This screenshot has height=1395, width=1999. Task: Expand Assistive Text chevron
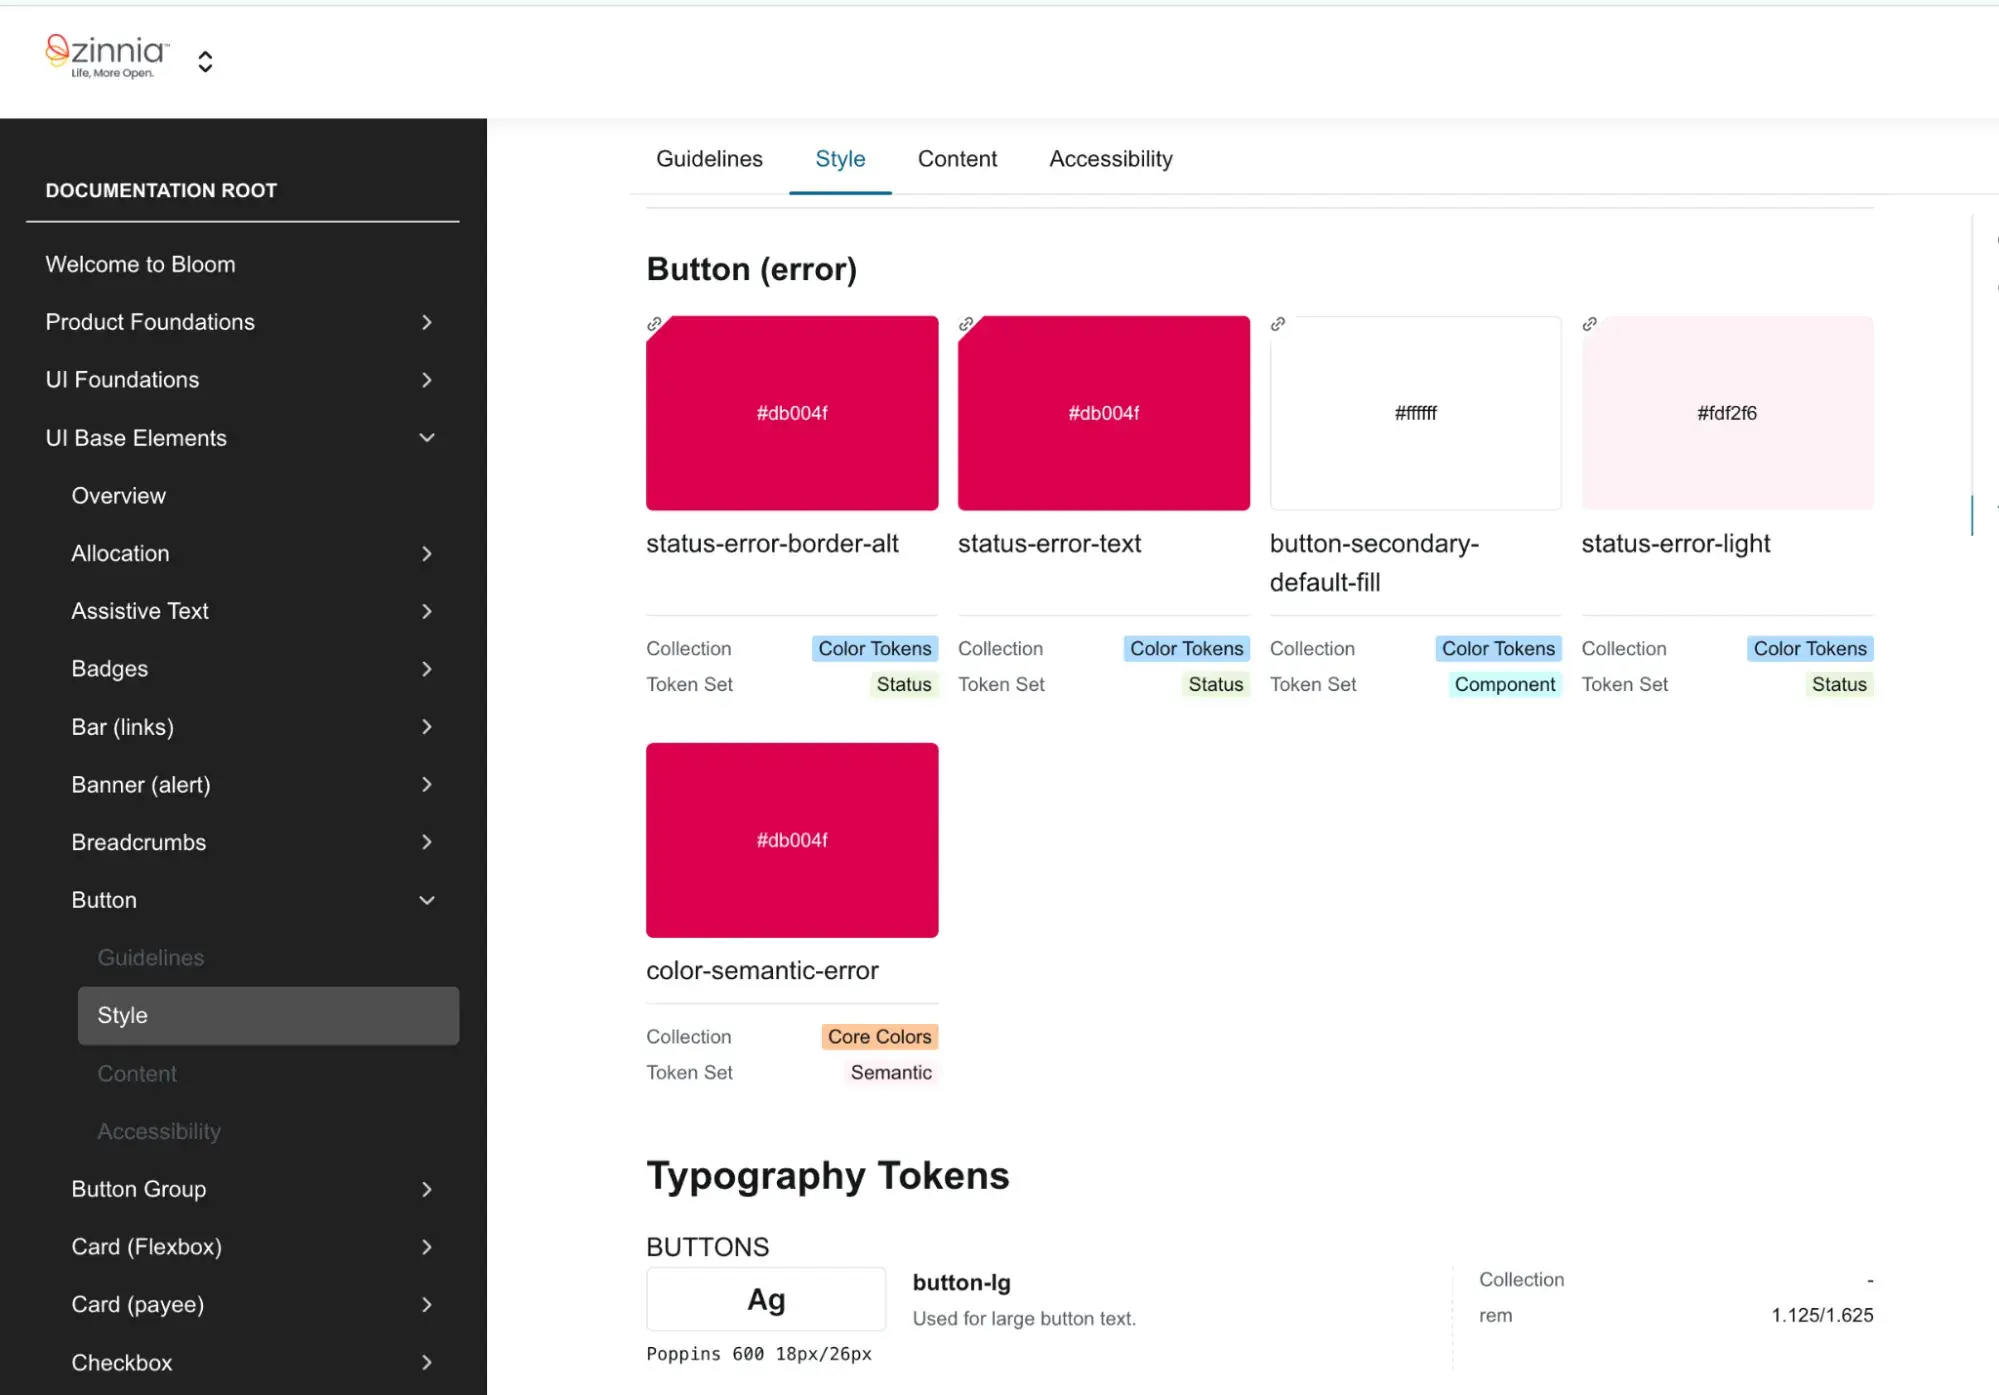click(427, 611)
